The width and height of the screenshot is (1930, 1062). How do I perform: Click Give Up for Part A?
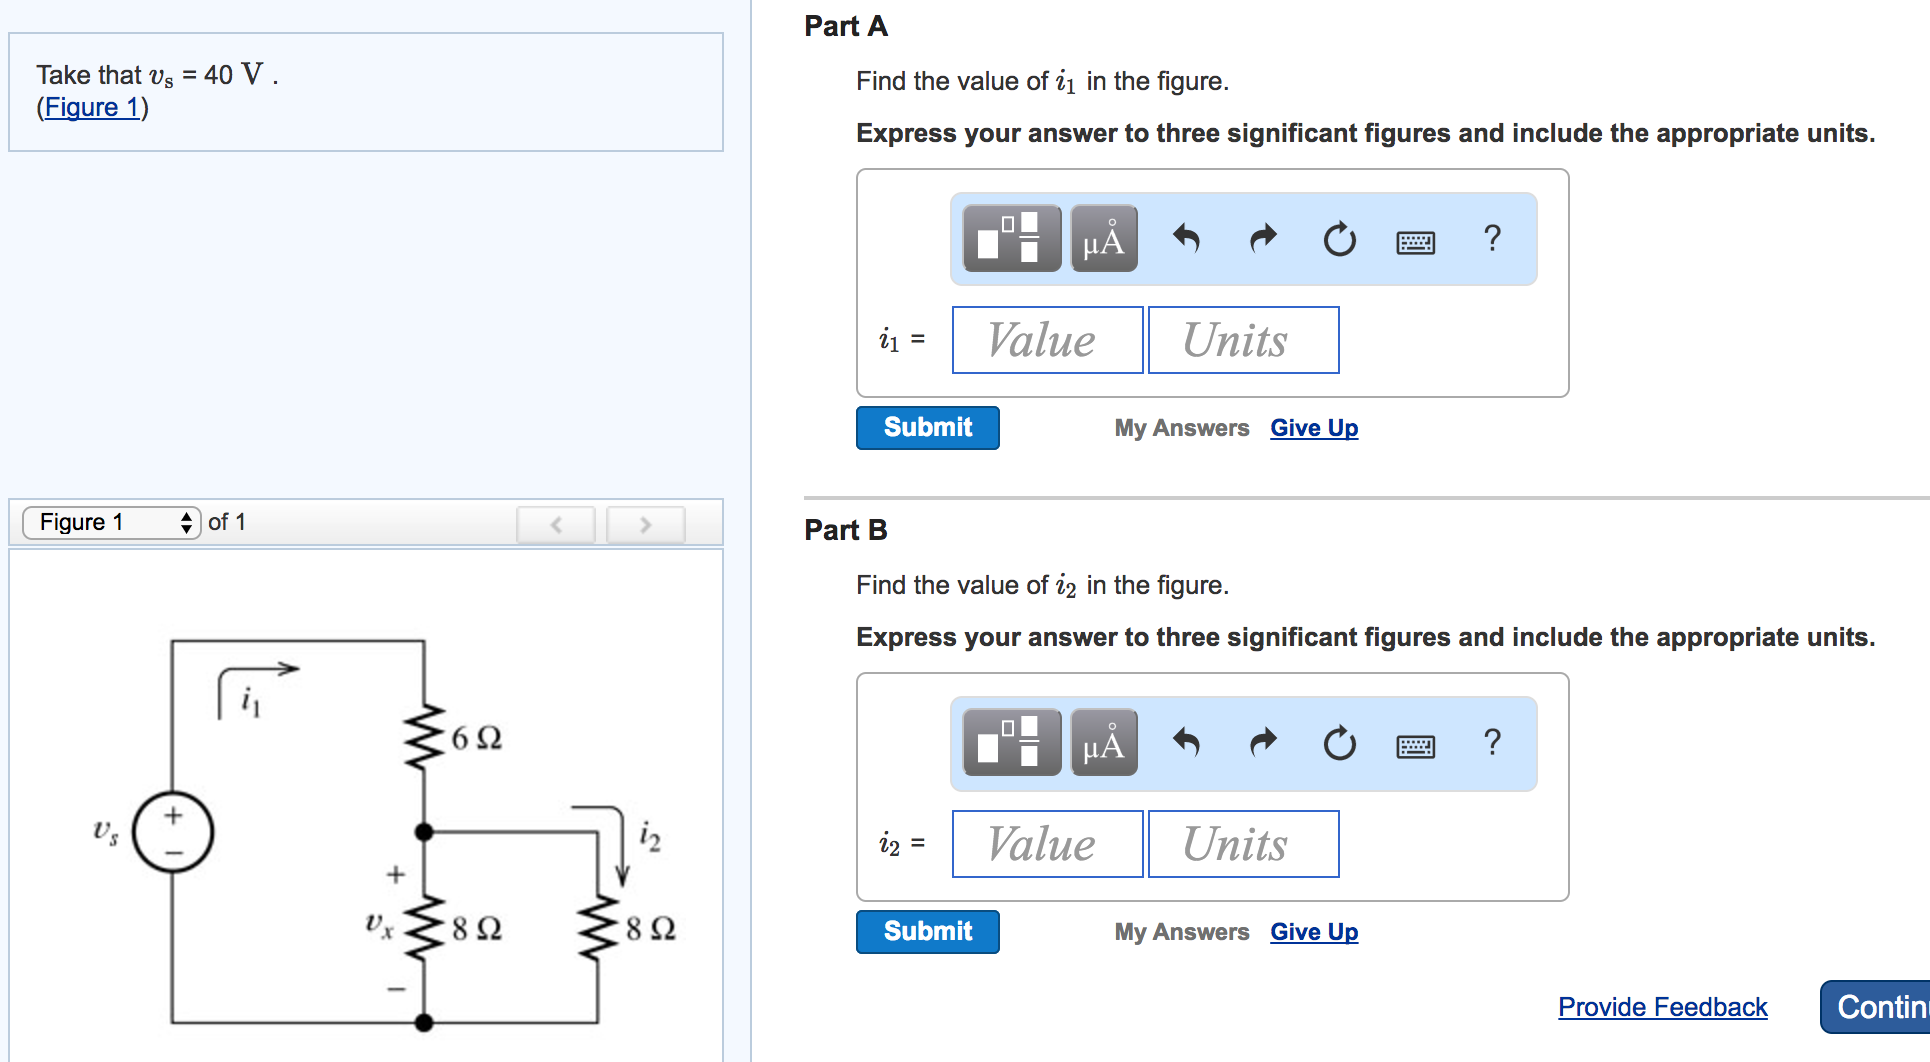[1313, 427]
